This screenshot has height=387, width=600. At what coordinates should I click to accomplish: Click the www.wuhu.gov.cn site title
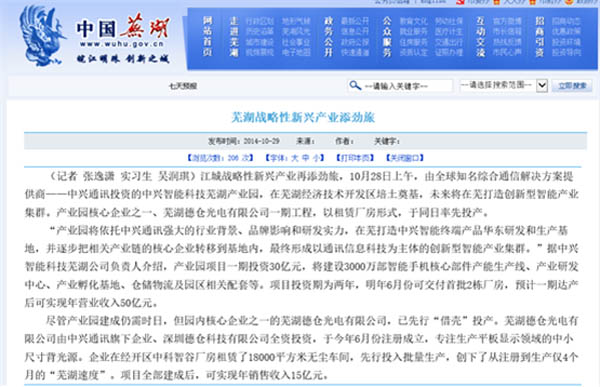[x=122, y=44]
